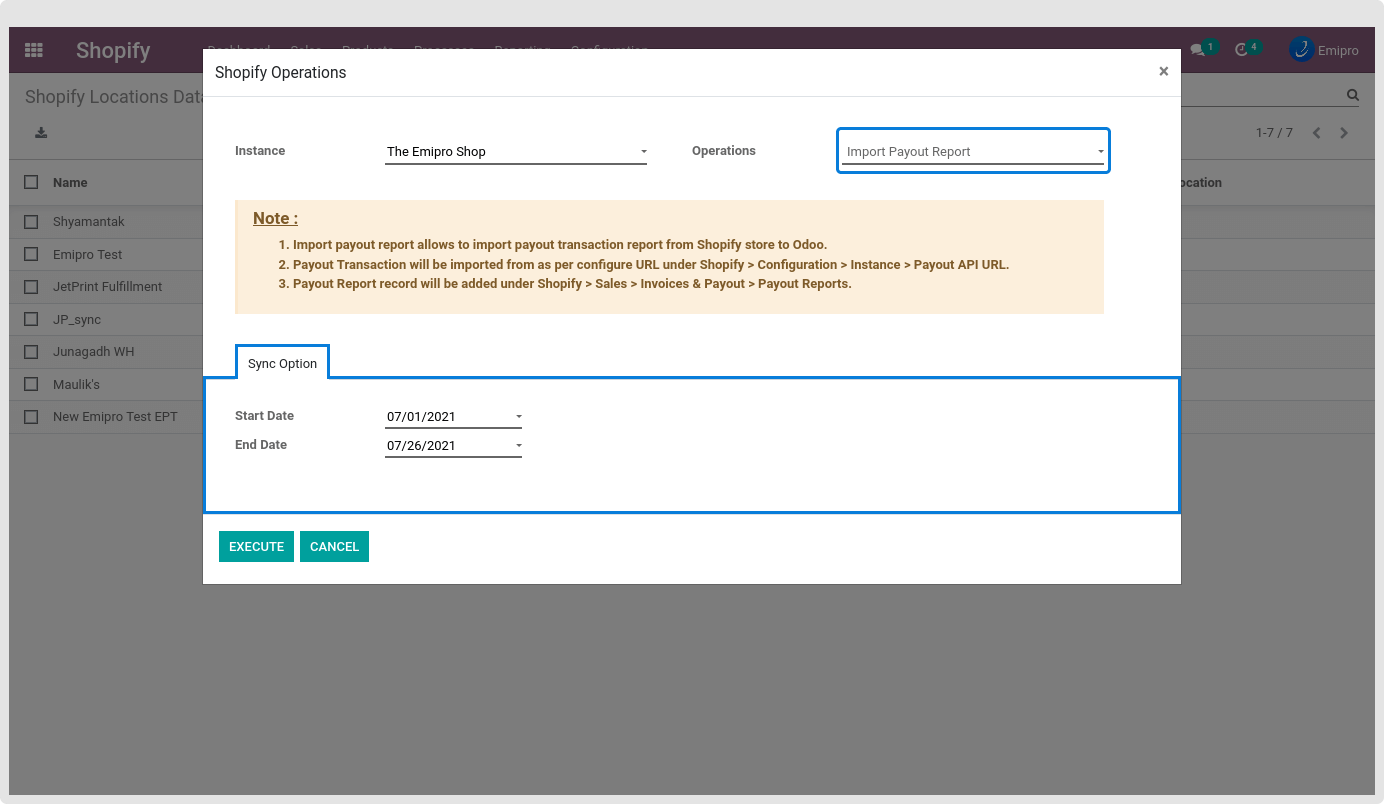Open the activities clock icon

pos(1242,50)
